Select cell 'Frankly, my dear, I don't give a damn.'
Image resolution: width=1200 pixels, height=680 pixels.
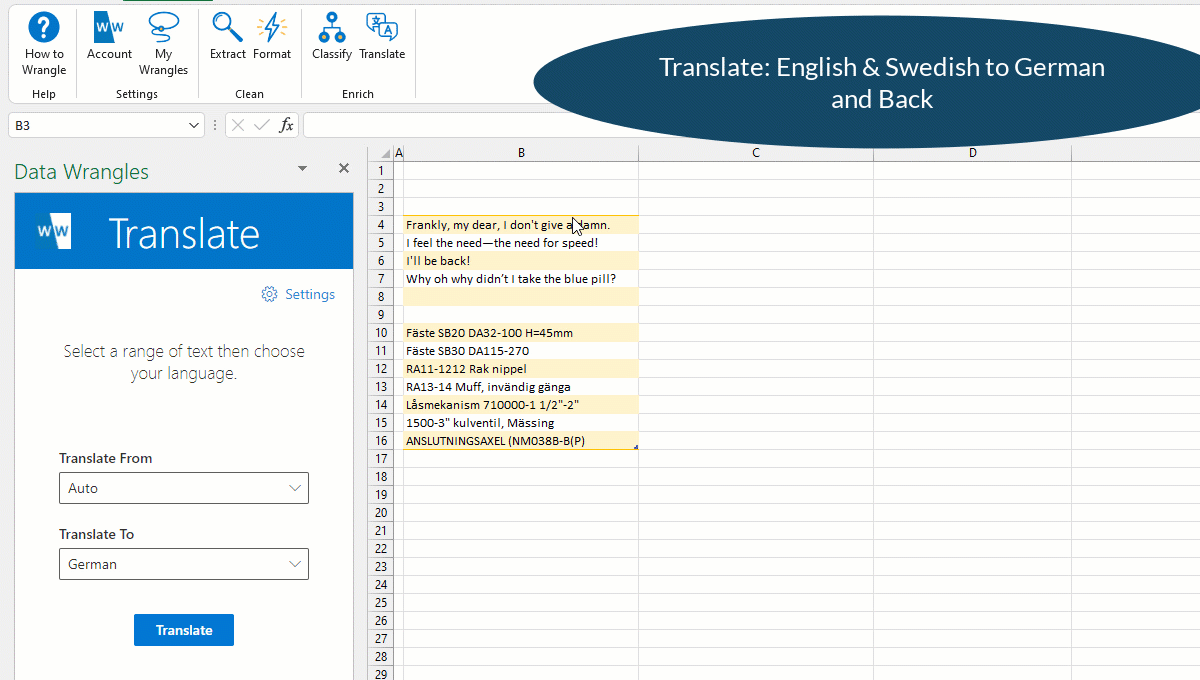click(521, 225)
